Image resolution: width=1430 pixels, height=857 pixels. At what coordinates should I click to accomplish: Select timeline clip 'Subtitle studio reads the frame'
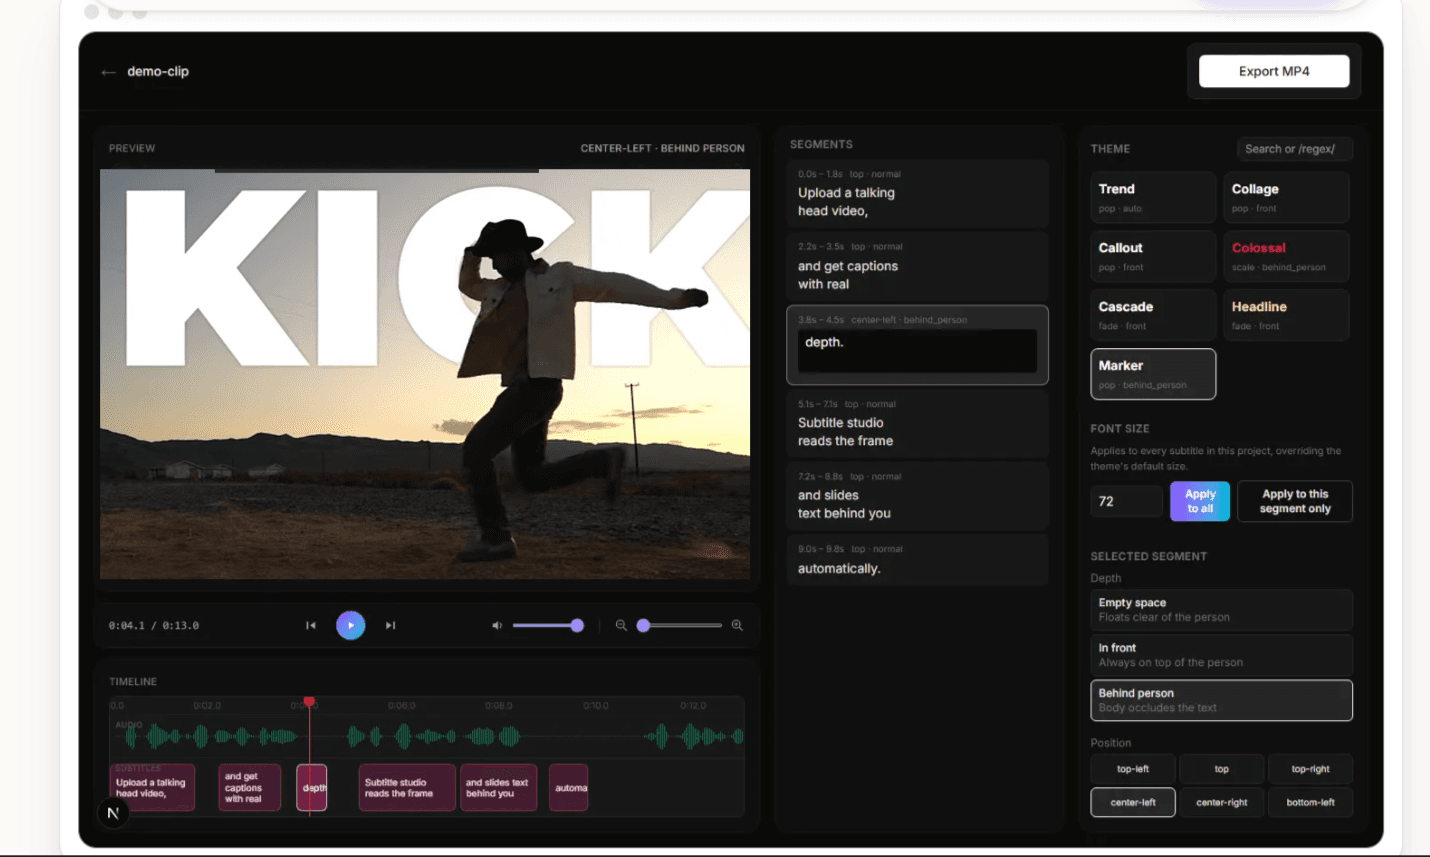coord(406,788)
